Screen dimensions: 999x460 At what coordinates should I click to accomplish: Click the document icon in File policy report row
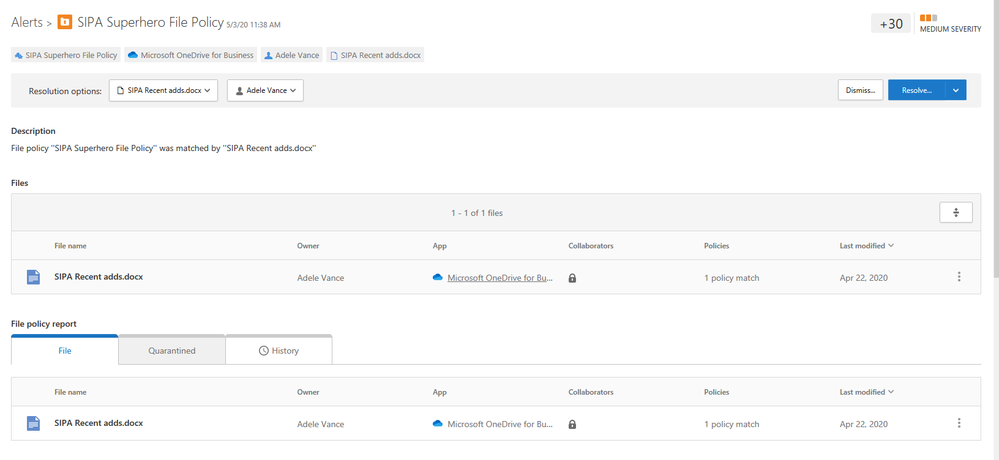(33, 423)
